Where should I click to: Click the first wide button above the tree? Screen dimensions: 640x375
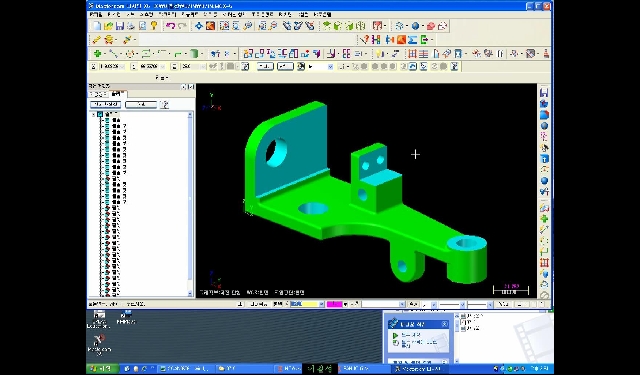click(x=105, y=105)
